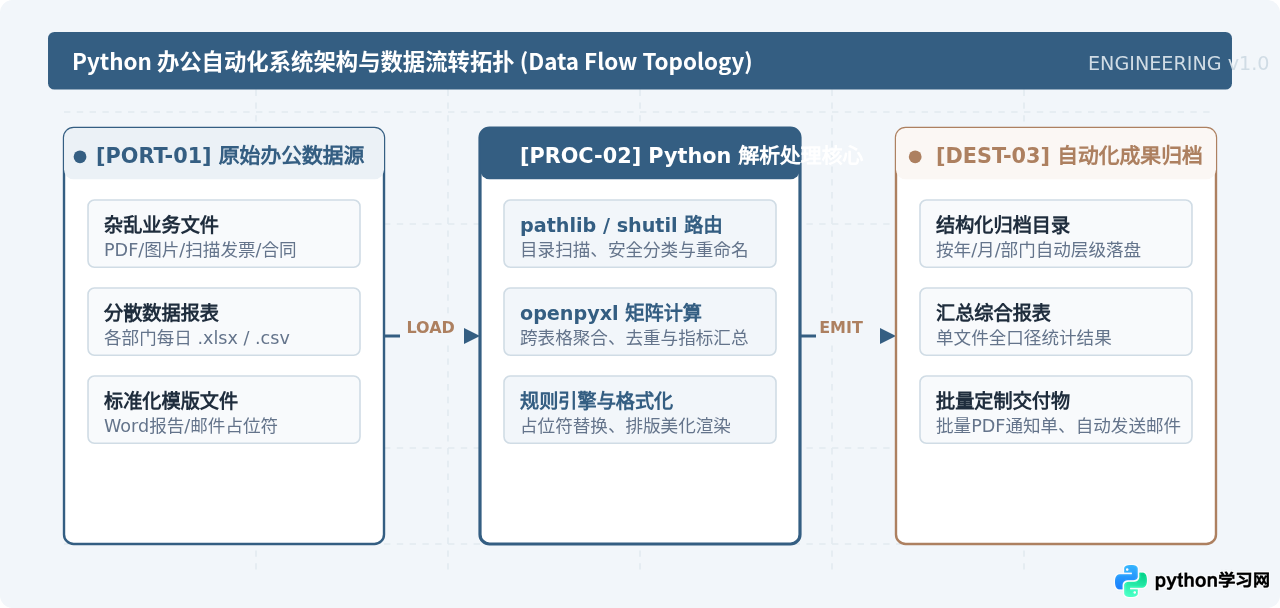Screen dimensions: 1280x608
Task: Click the ENGINEERING v1.0 label
Action: coord(1178,63)
